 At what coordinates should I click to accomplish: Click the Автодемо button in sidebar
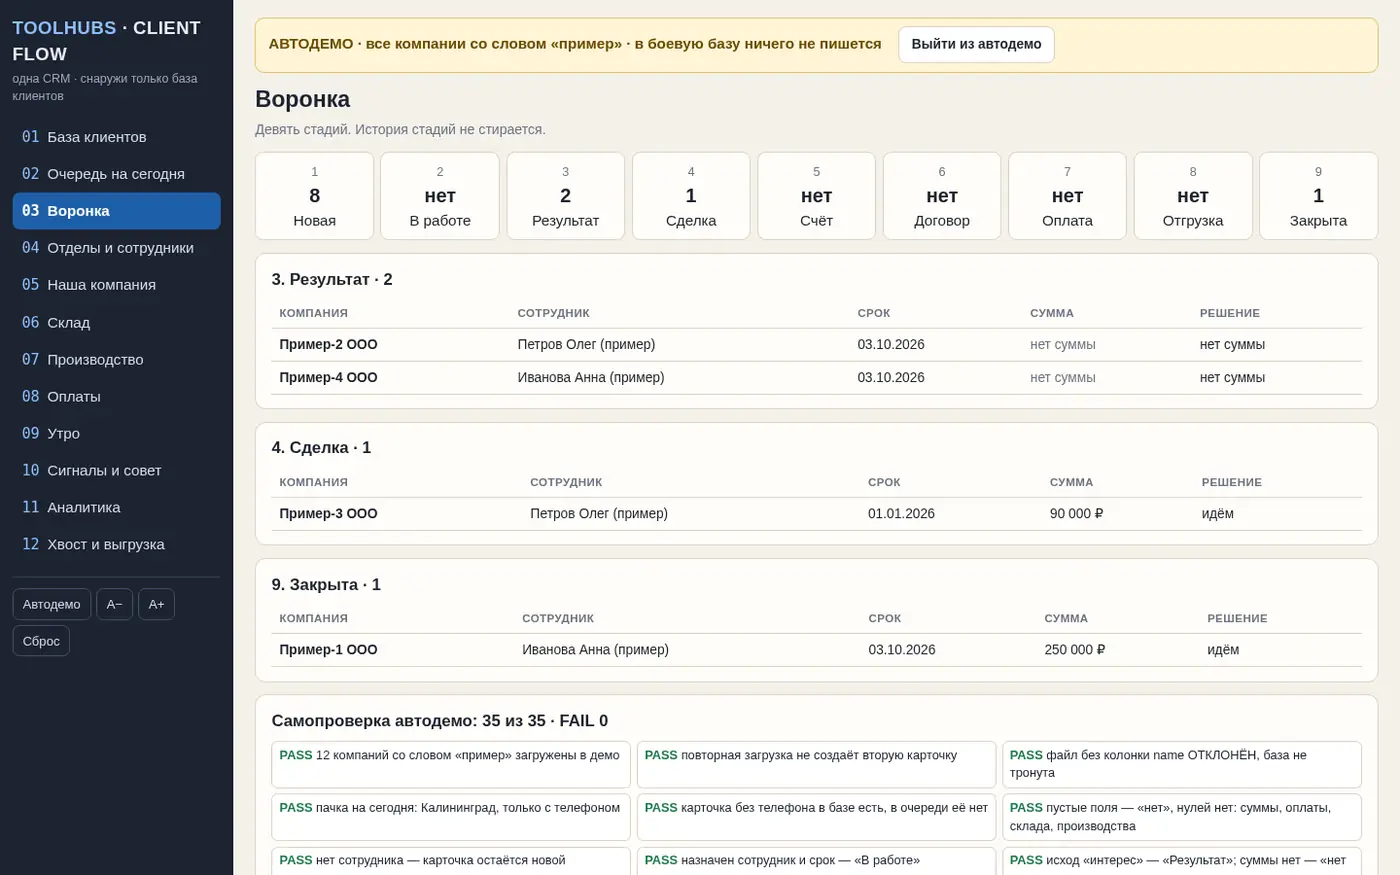pyautogui.click(x=52, y=604)
